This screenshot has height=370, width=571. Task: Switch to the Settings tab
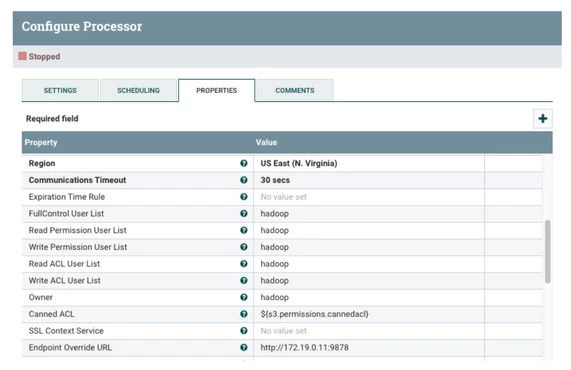pos(60,90)
